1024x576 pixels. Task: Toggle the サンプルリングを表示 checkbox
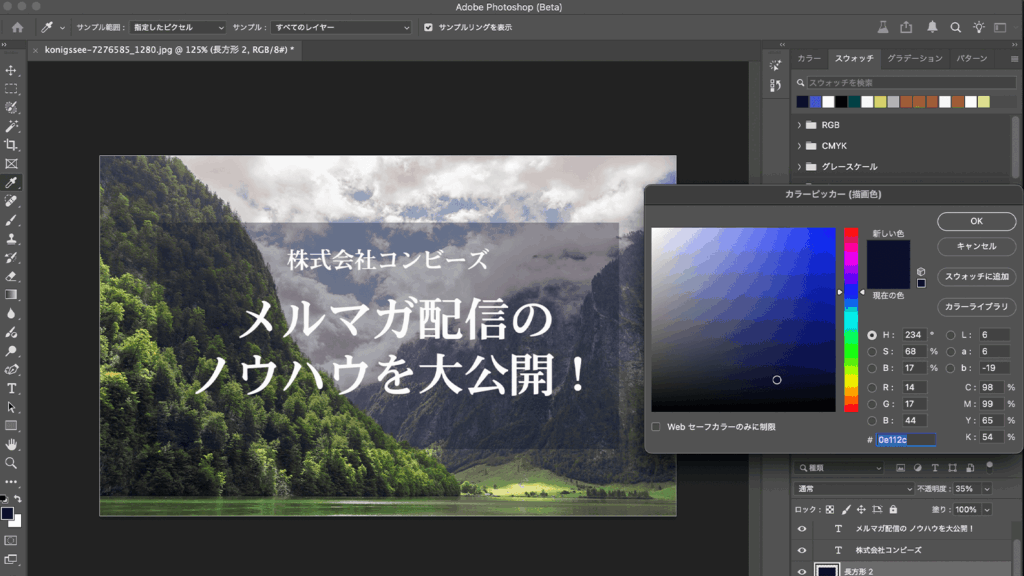click(x=429, y=27)
